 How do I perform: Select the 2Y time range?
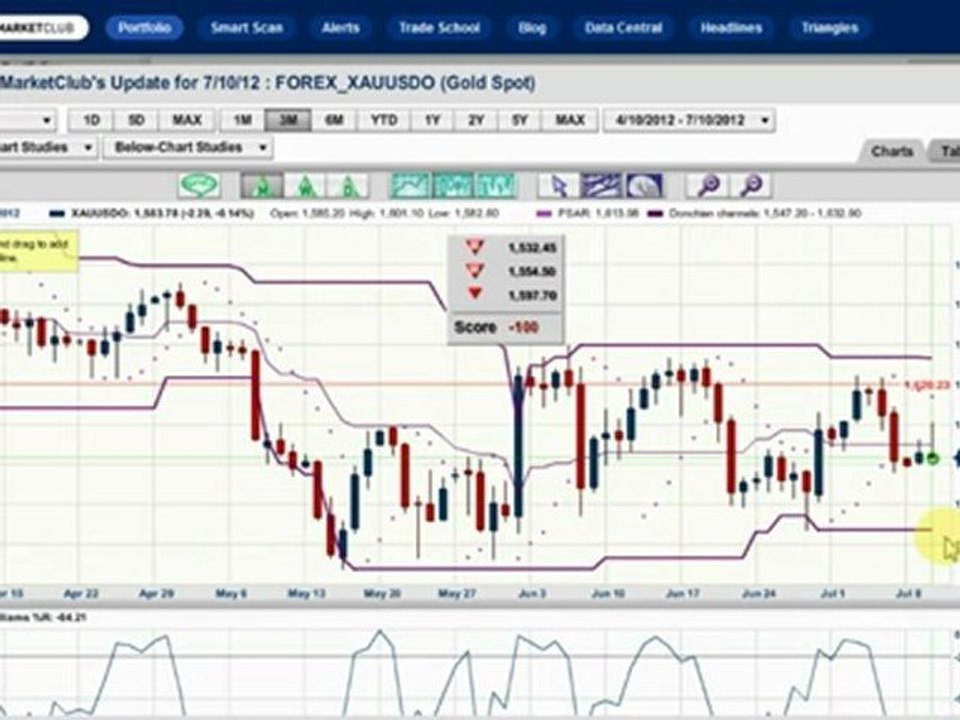476,120
